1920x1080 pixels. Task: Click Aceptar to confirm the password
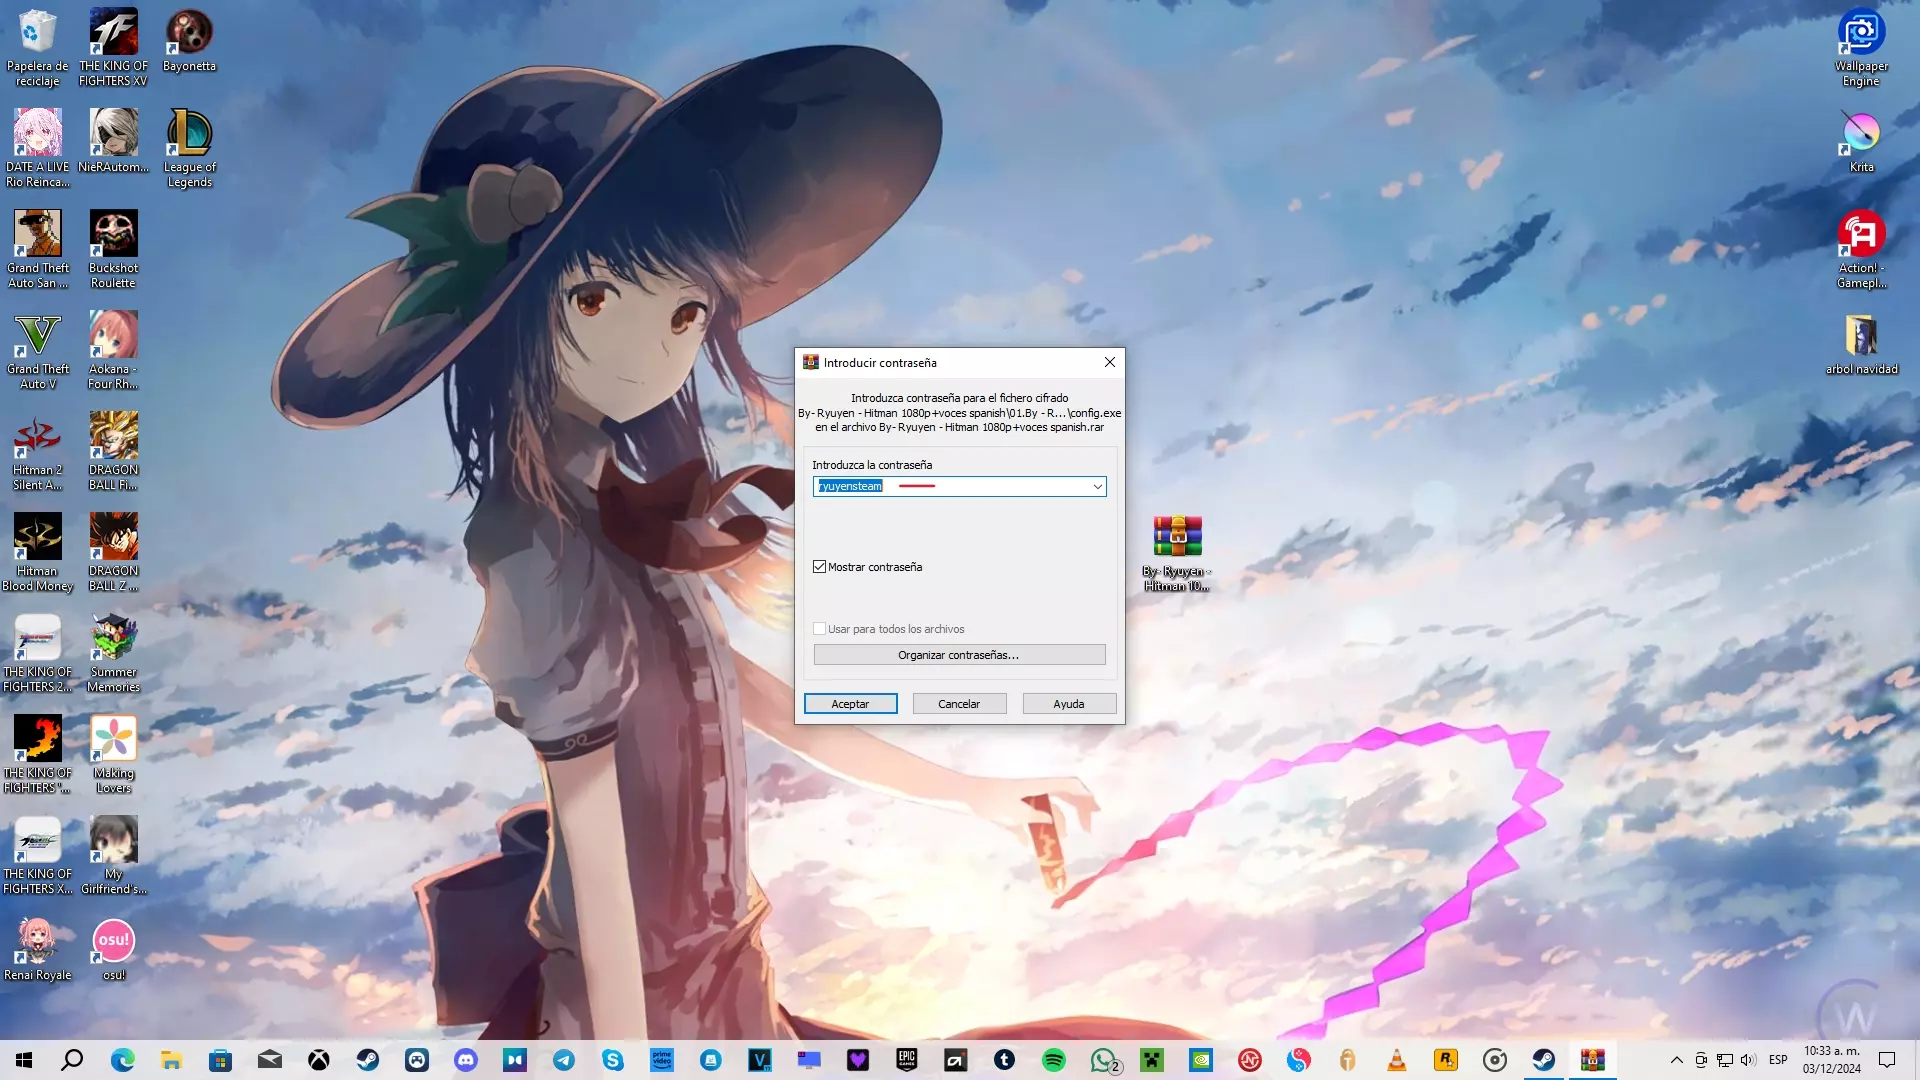click(850, 704)
